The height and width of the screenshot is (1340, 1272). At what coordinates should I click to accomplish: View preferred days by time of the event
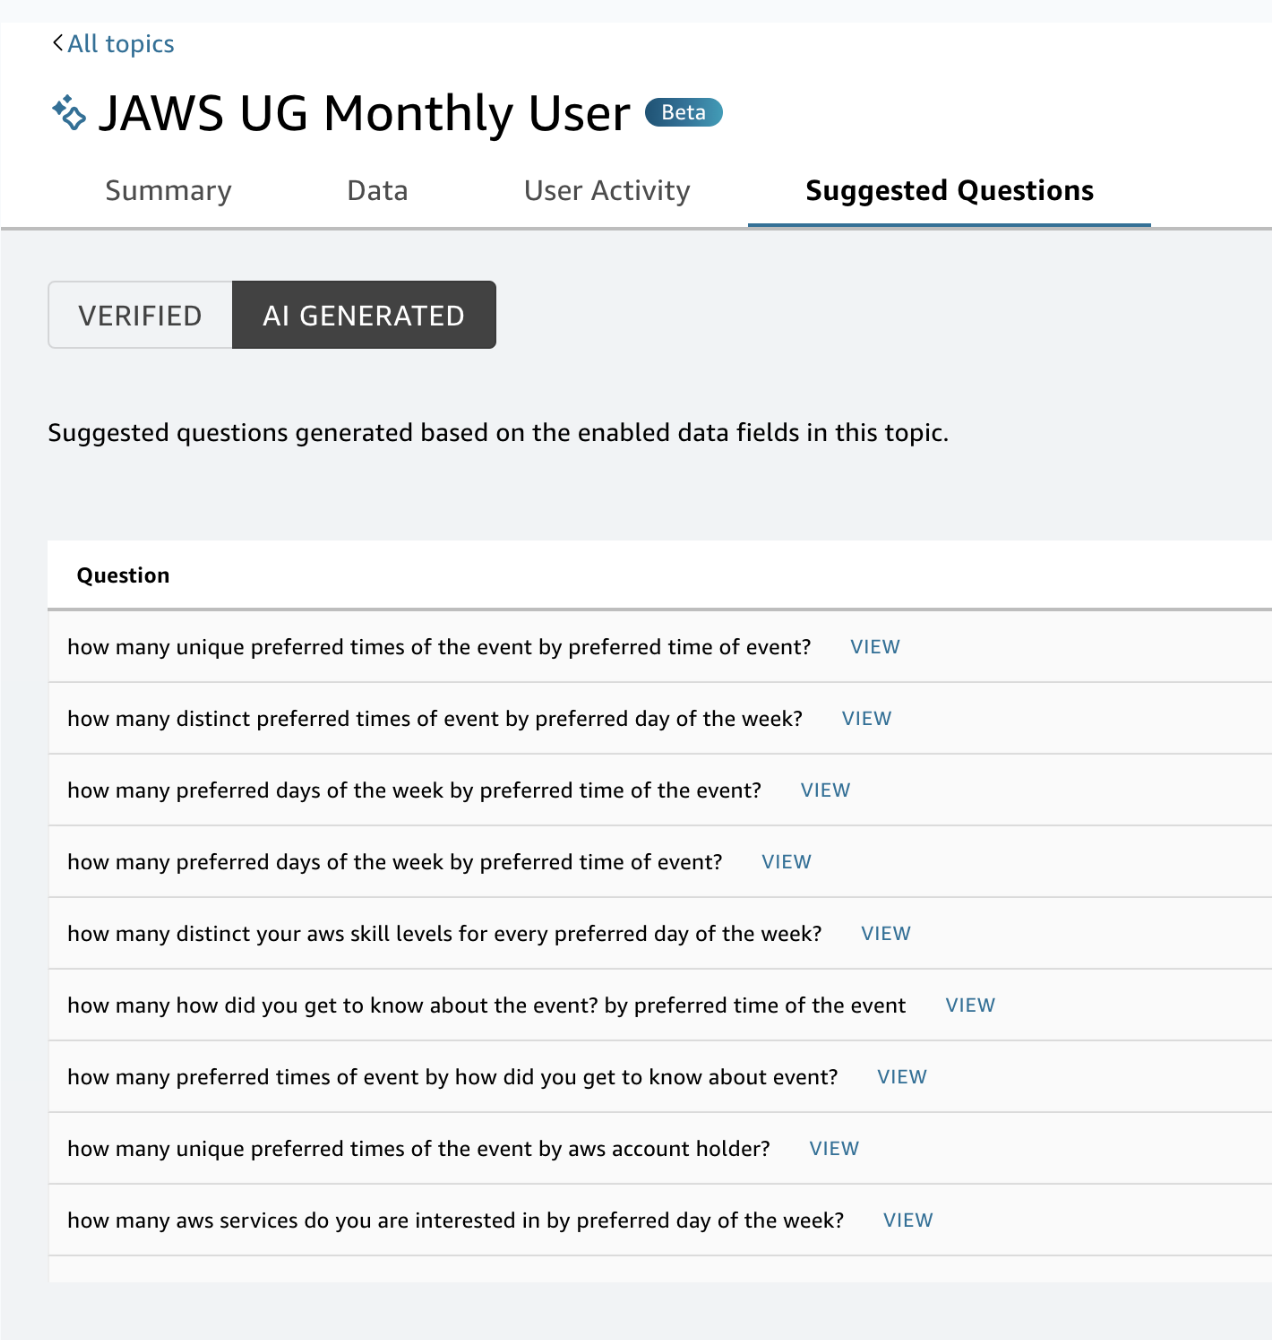click(x=825, y=790)
